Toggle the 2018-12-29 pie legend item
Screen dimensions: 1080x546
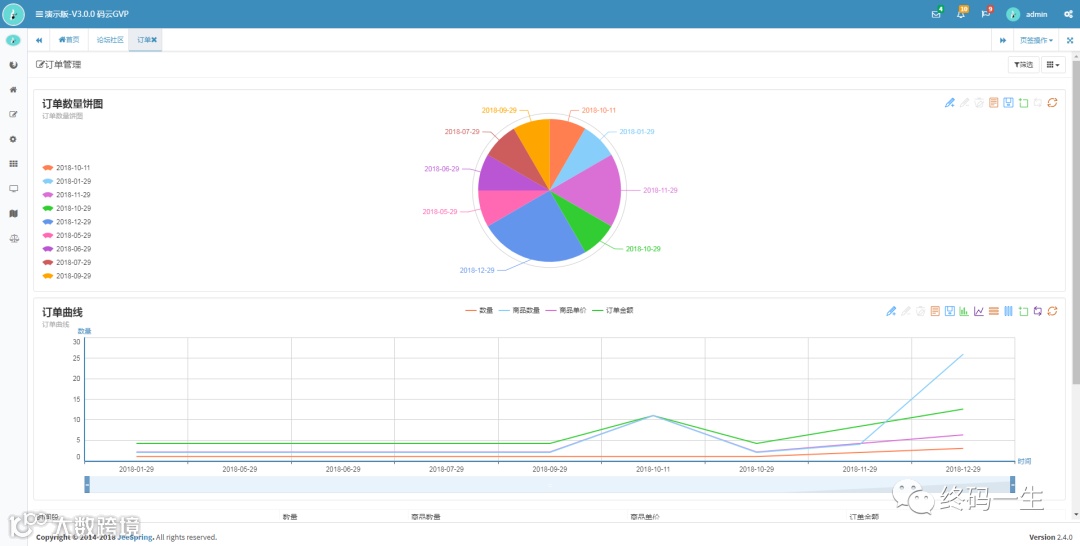[66, 222]
